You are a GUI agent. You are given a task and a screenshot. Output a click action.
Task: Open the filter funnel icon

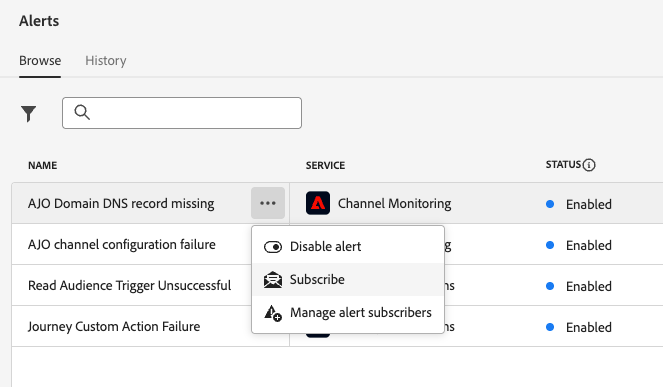click(x=28, y=113)
